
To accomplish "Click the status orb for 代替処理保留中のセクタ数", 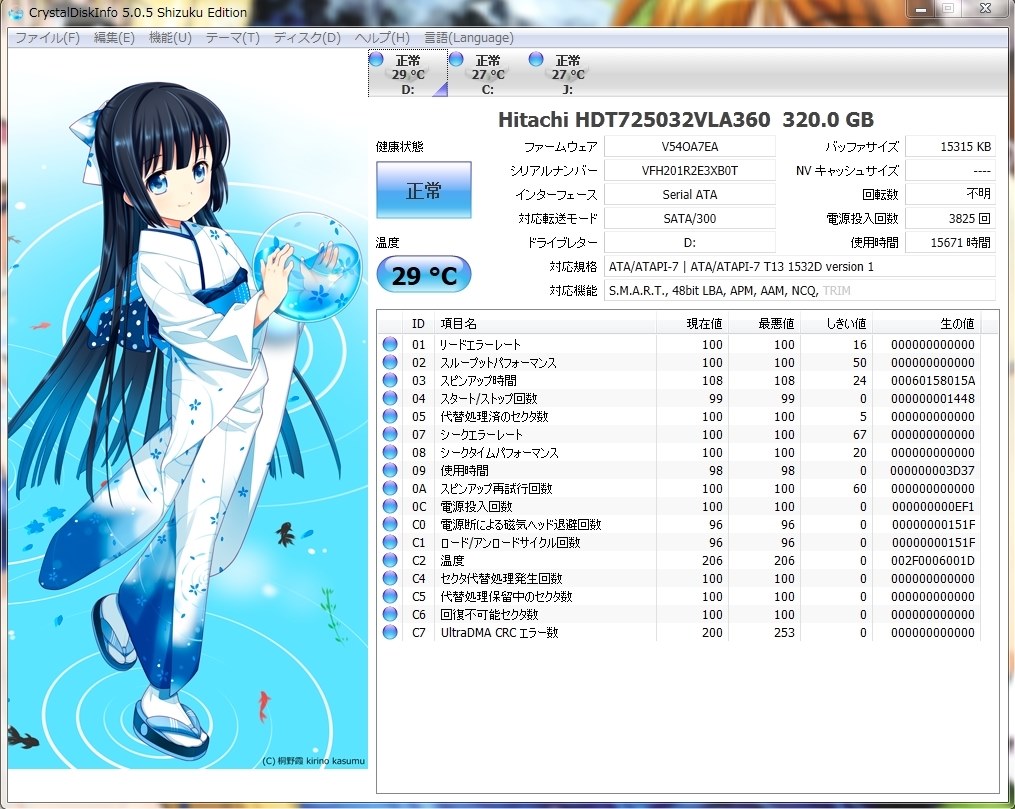I will point(390,596).
